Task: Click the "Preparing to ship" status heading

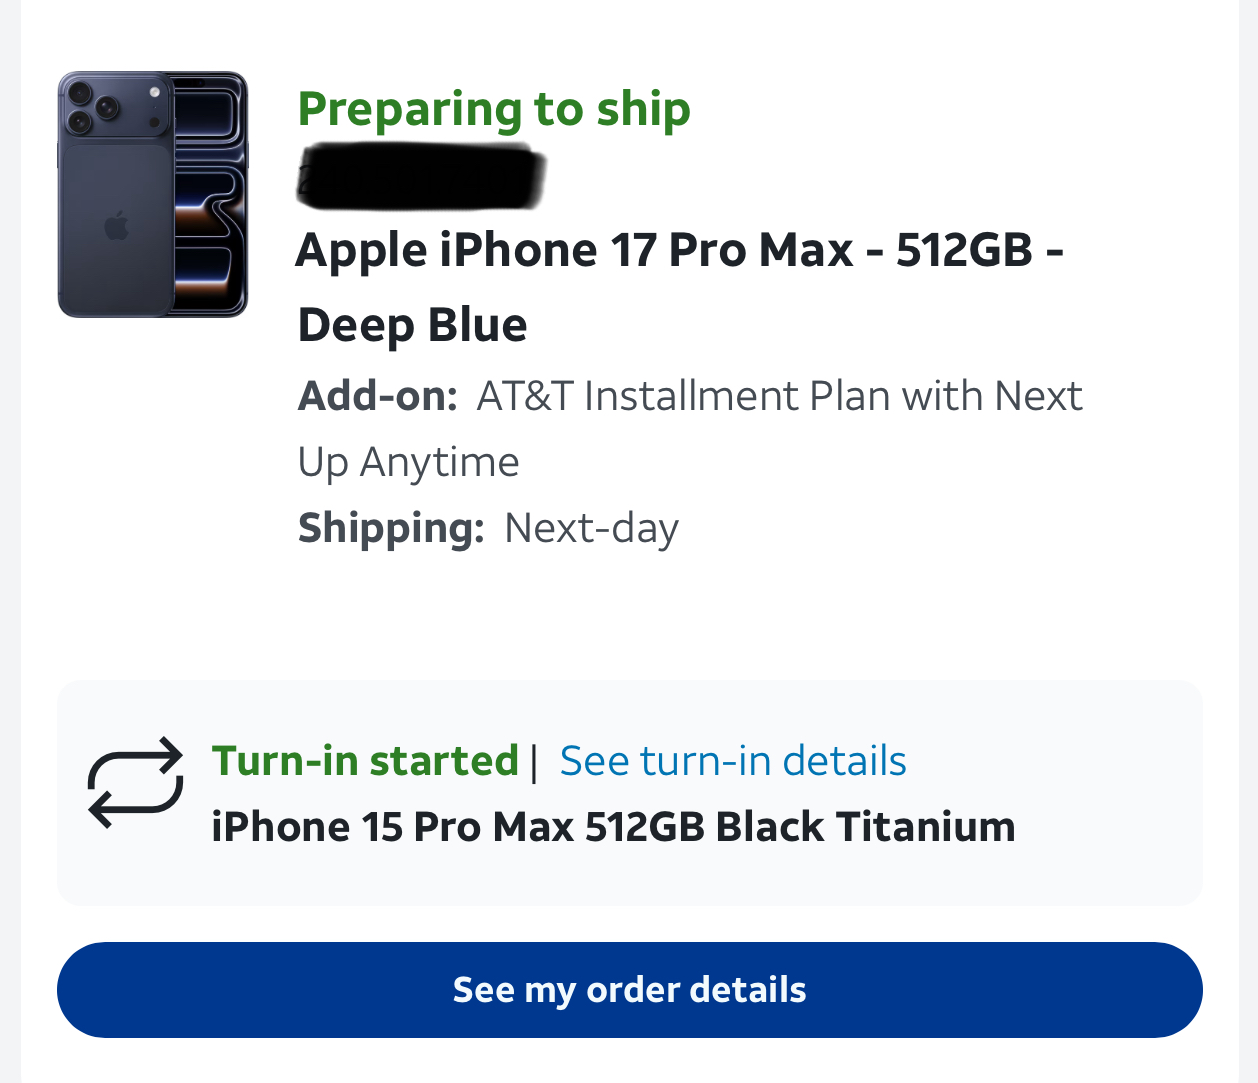Action: (x=494, y=109)
